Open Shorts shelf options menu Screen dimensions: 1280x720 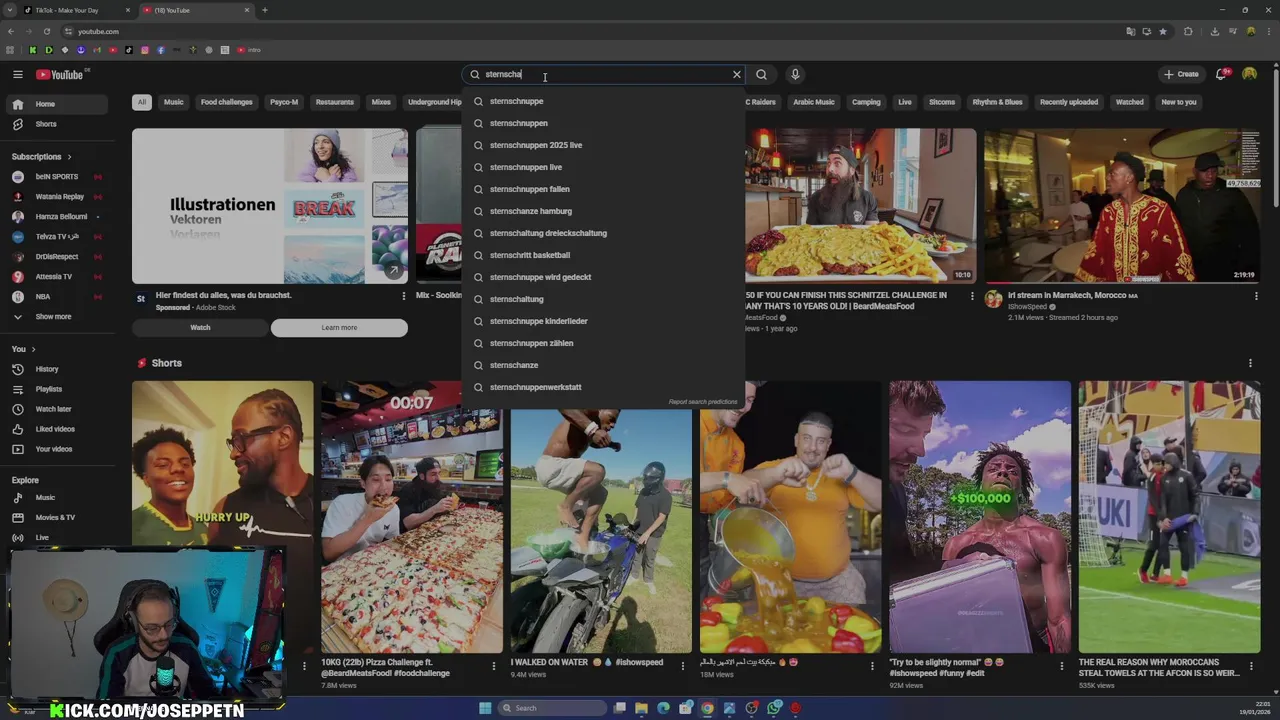(x=1250, y=363)
